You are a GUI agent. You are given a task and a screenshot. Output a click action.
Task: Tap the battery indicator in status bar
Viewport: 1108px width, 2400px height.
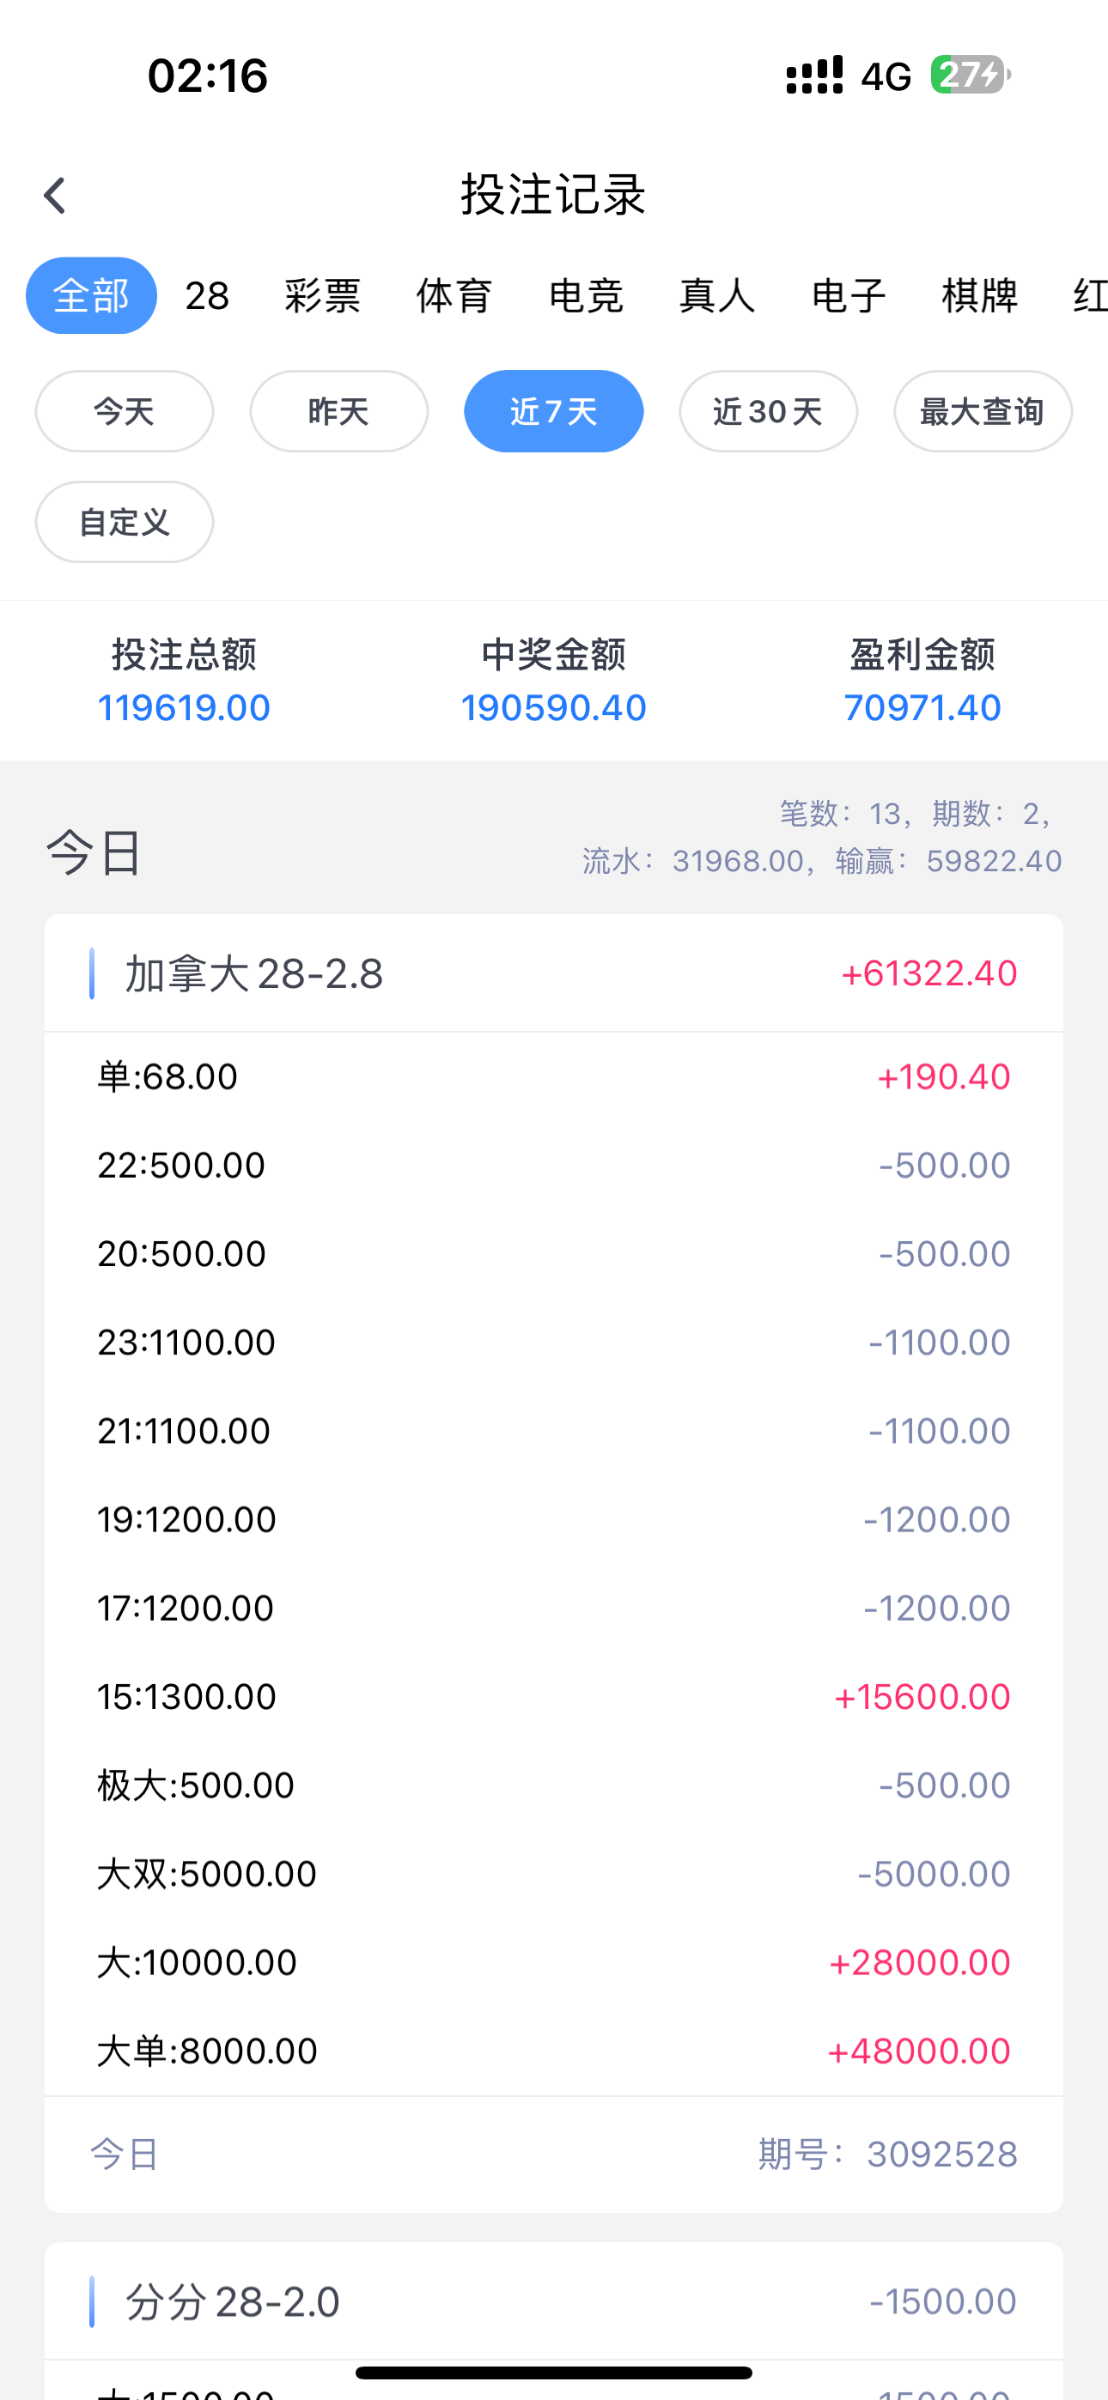(970, 75)
